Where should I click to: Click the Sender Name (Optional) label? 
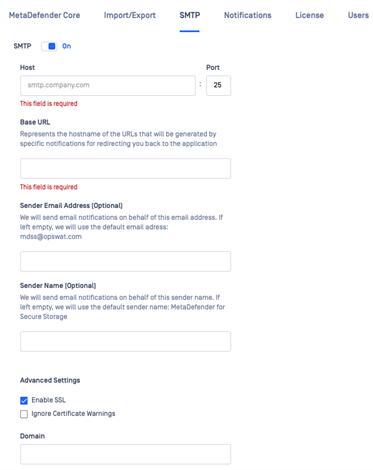pyautogui.click(x=58, y=286)
